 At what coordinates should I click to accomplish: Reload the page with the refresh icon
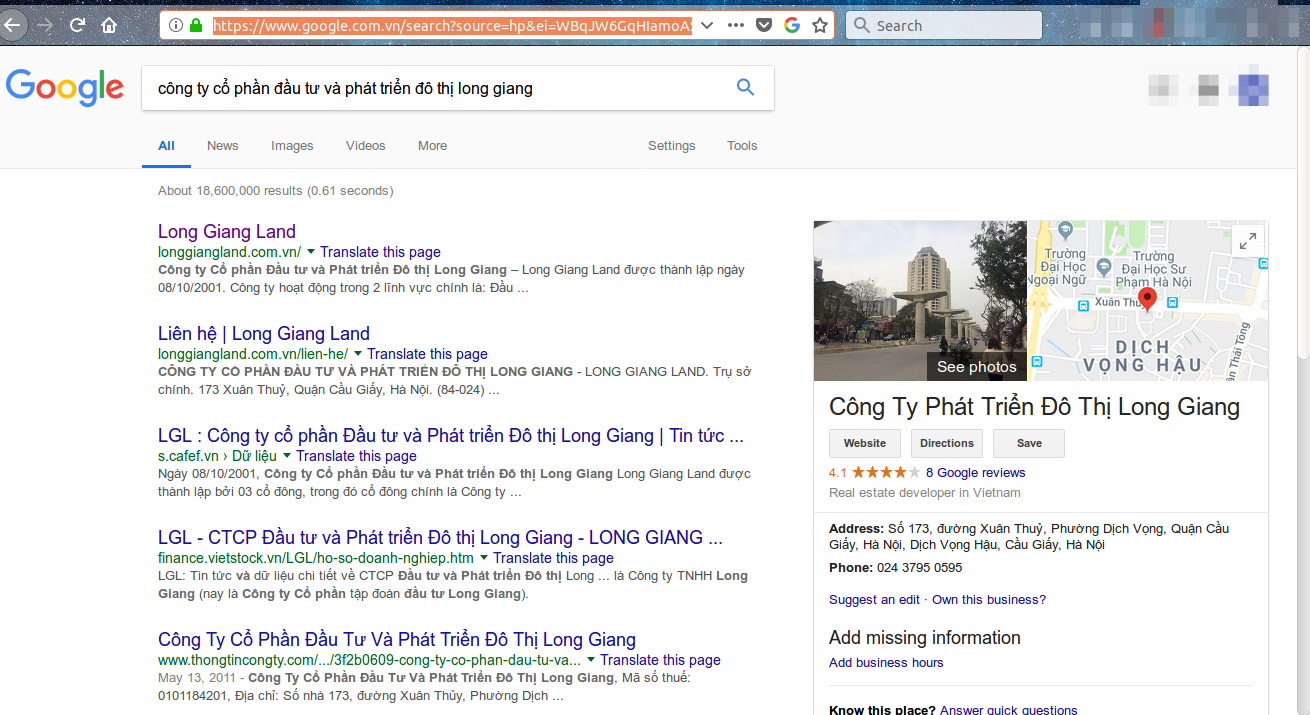click(77, 25)
